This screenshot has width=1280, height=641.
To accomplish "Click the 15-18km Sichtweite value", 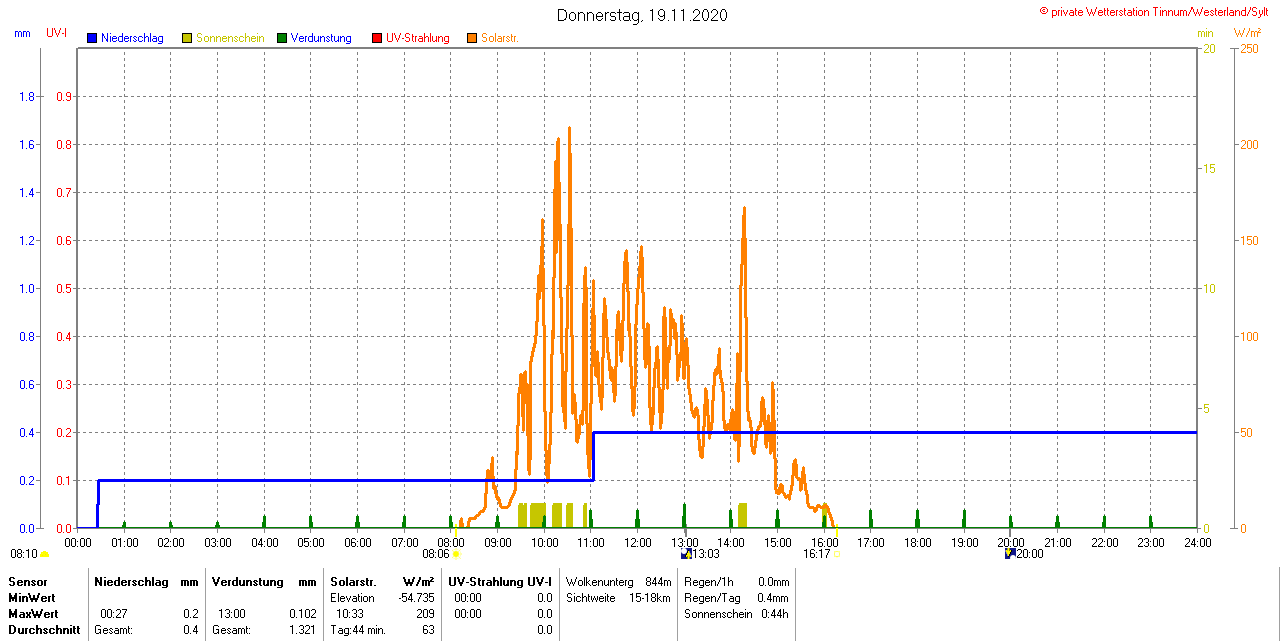I will (651, 598).
